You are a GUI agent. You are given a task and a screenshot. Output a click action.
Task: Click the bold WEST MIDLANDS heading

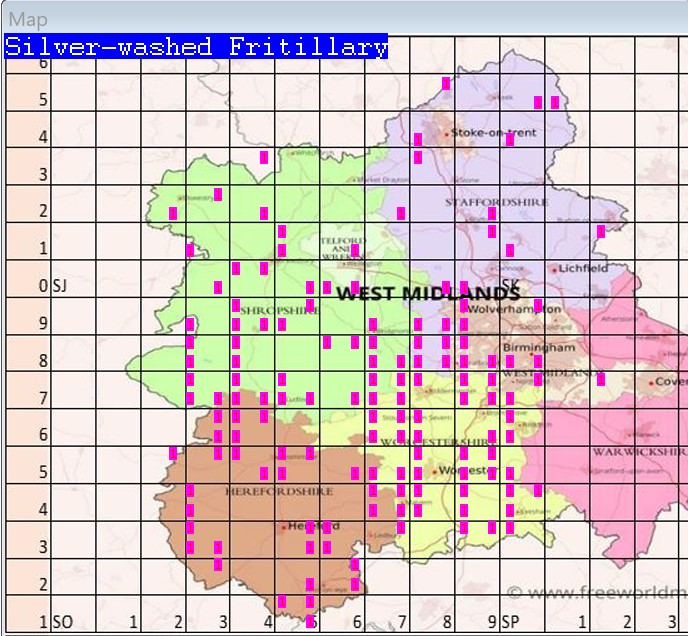pyautogui.click(x=427, y=293)
